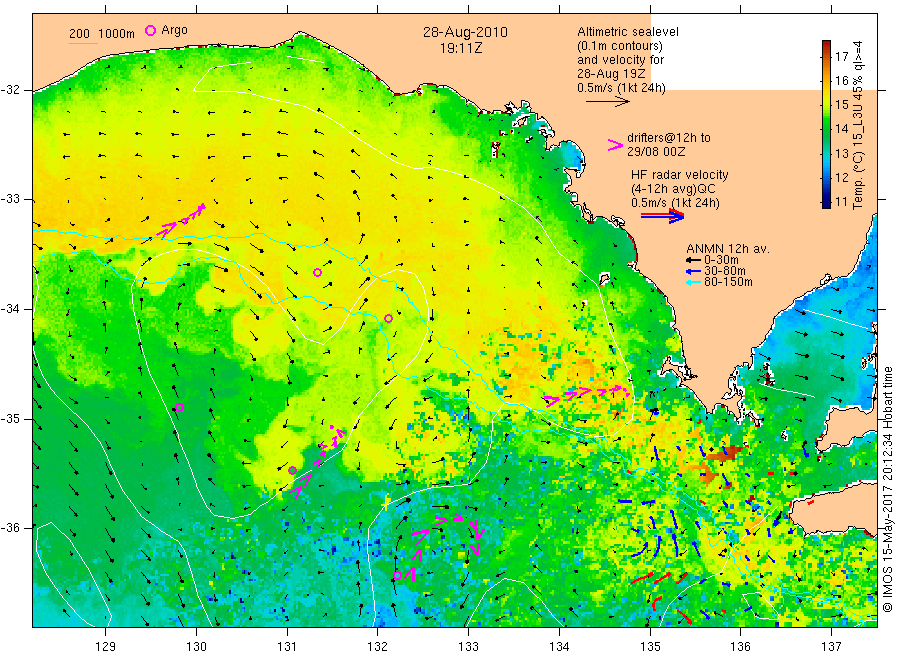This screenshot has width=900, height=660.
Task: Click the IMOS copyright timestamp text
Action: [x=888, y=490]
